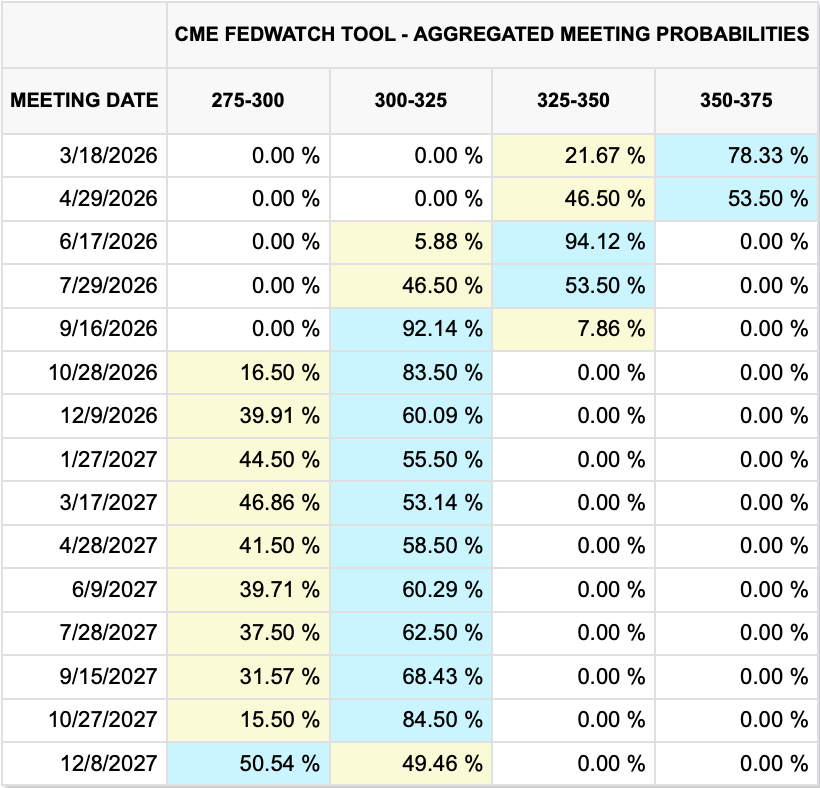
Task: Click the 46.86 % probability cell
Action: (x=248, y=503)
